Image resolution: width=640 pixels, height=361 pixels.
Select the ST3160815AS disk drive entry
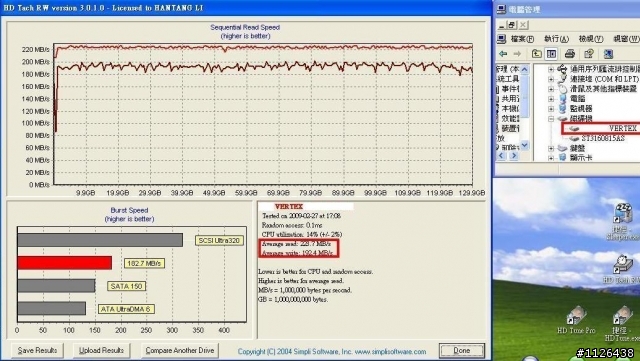pyautogui.click(x=603, y=138)
